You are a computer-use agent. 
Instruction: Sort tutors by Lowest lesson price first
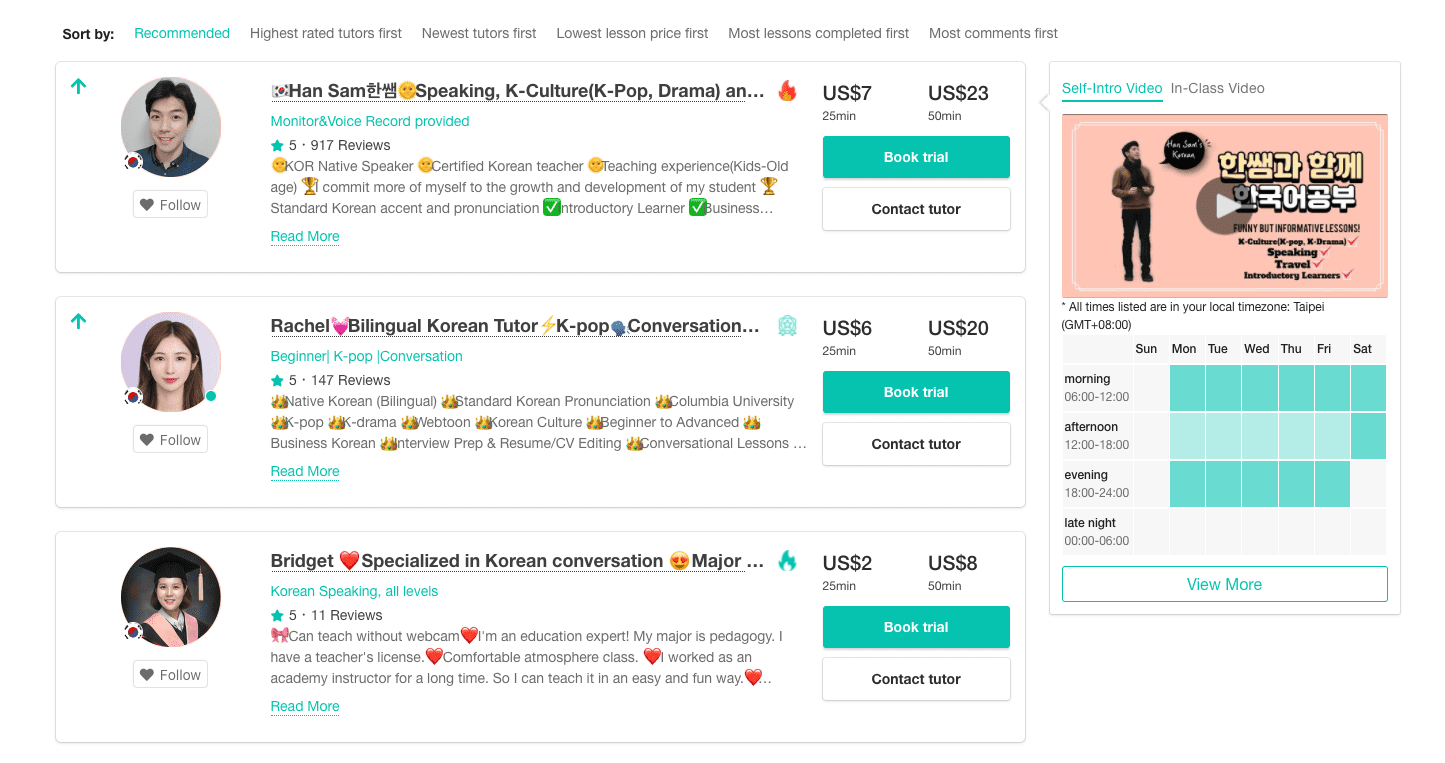[x=632, y=33]
